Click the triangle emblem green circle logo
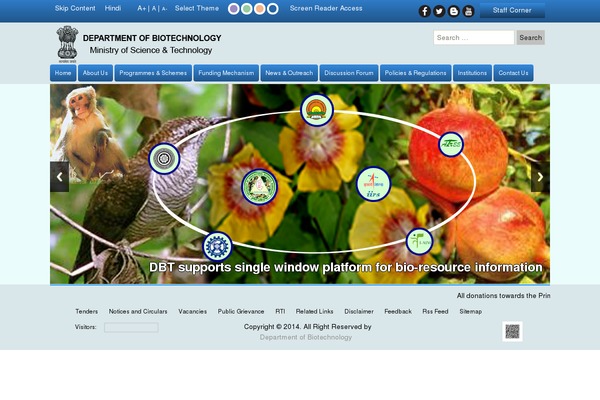The height and width of the screenshot is (400, 600). [259, 187]
